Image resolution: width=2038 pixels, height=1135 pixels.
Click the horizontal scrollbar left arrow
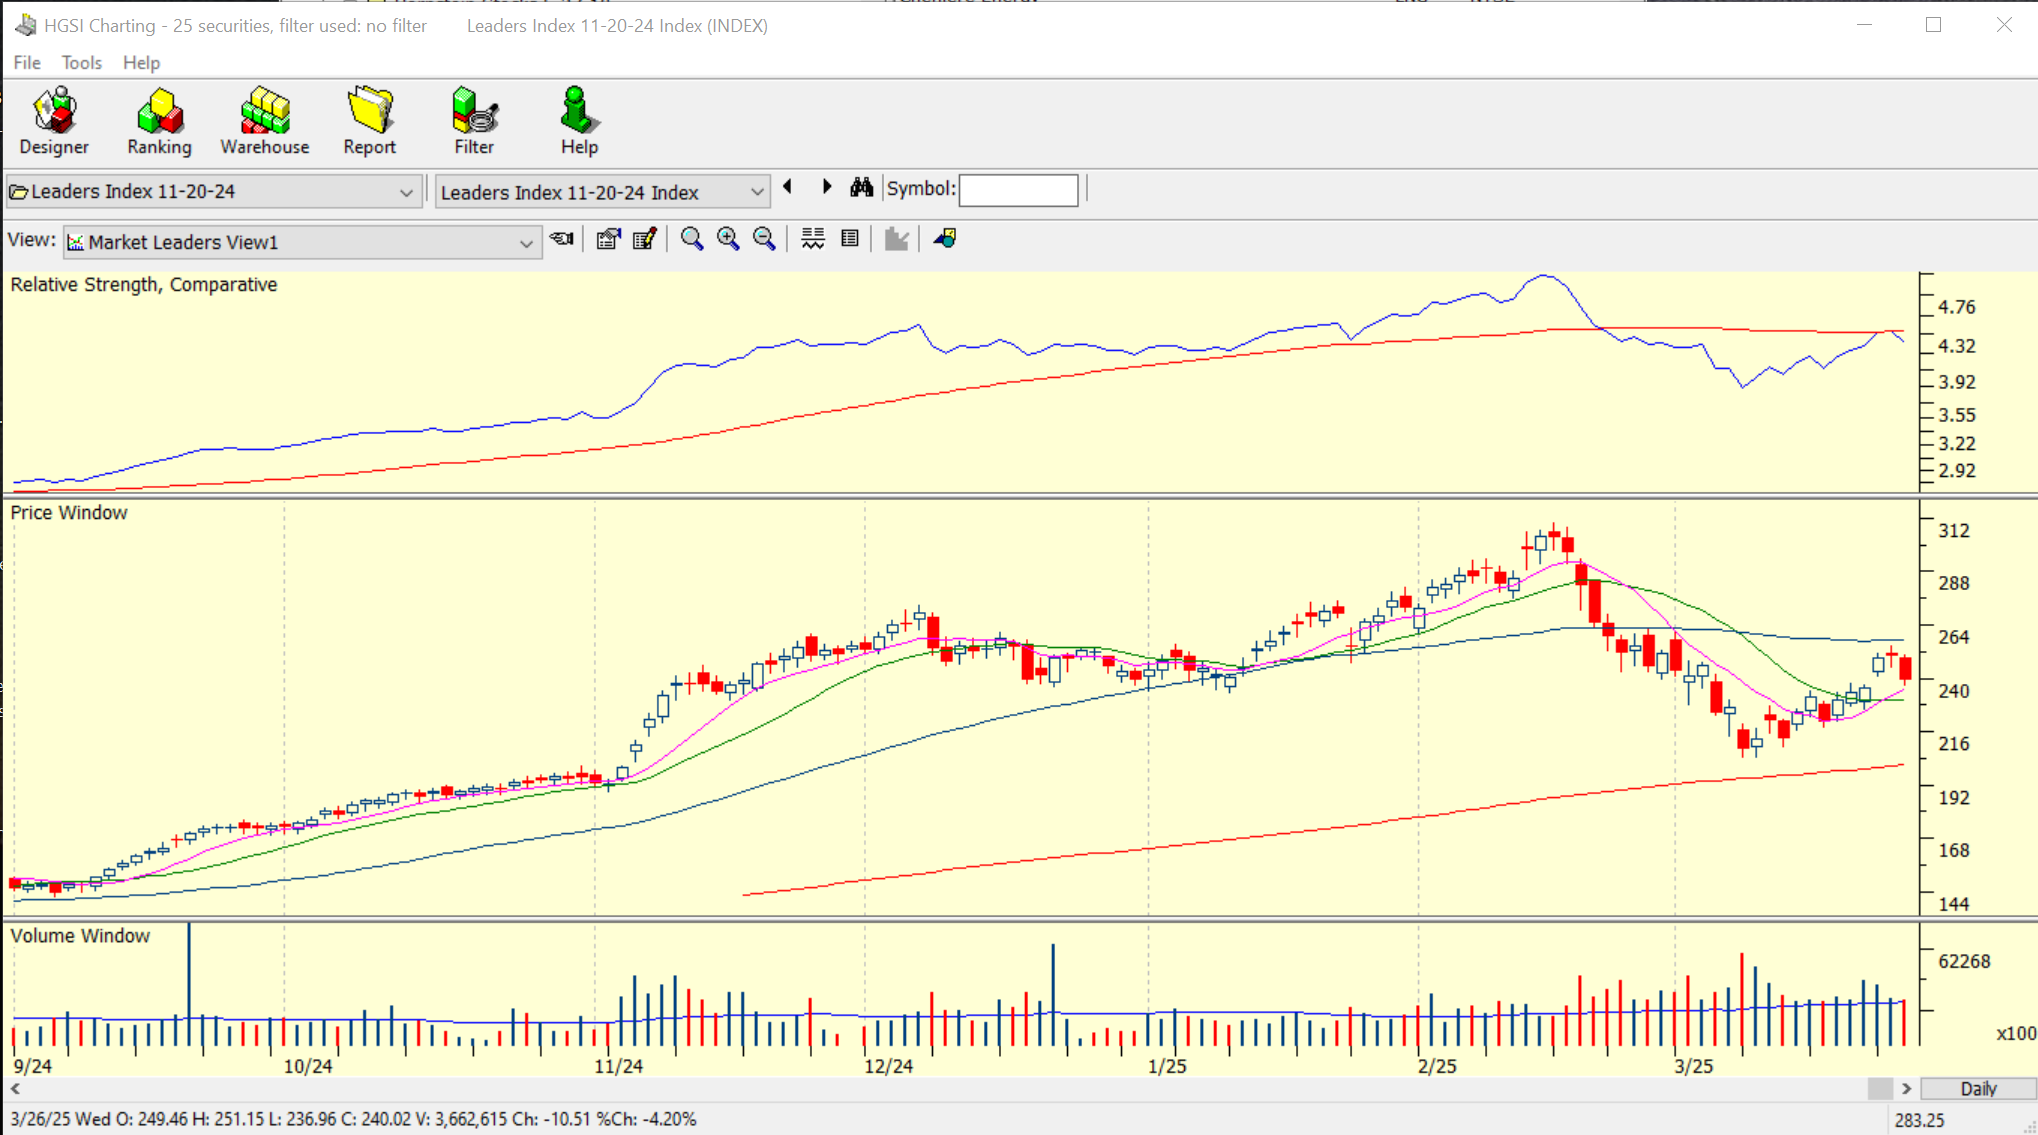(15, 1089)
